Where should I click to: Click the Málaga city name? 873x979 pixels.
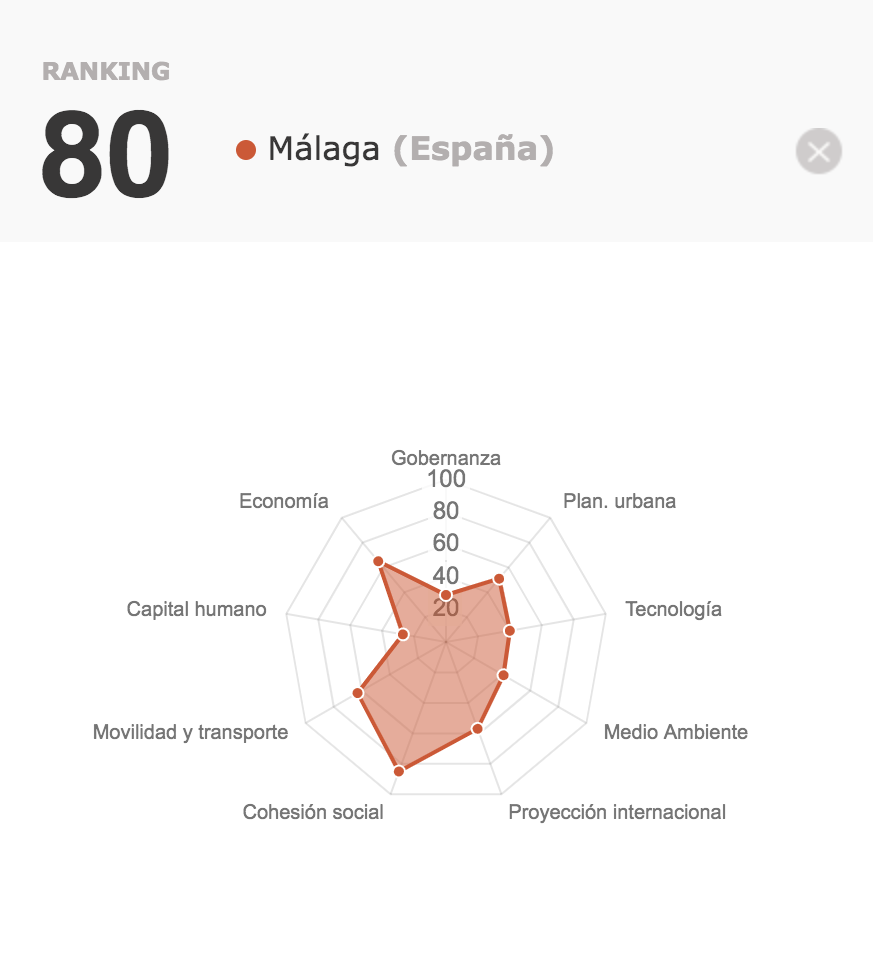(323, 150)
